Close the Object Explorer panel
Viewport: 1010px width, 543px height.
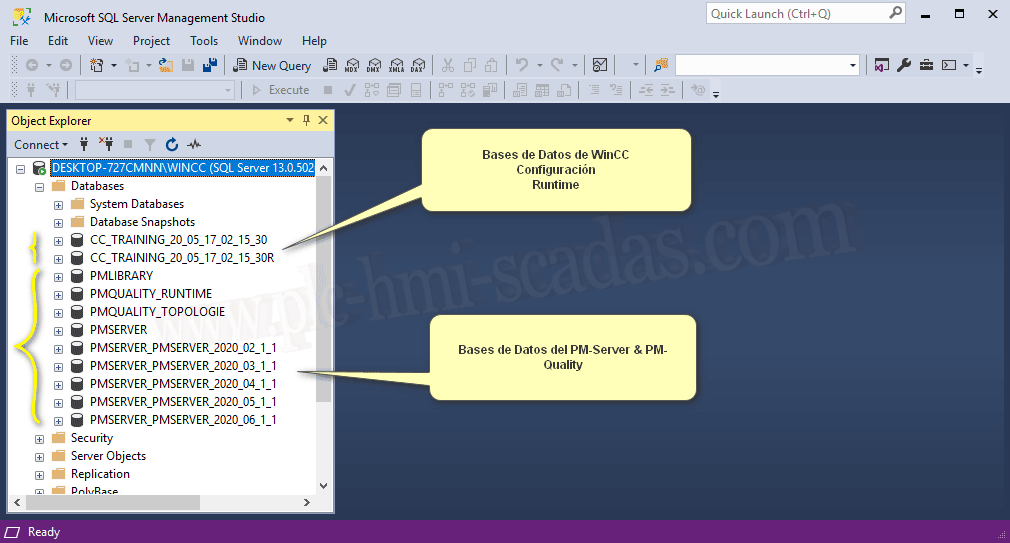(323, 120)
